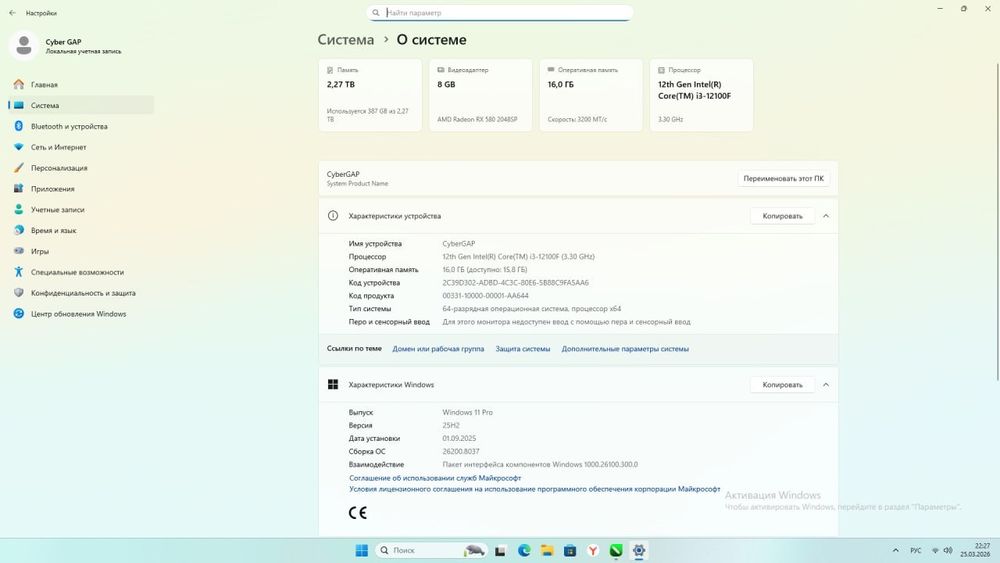This screenshot has height=563, width=1000.
Task: Click the Settings gear on the taskbar
Action: tap(639, 550)
